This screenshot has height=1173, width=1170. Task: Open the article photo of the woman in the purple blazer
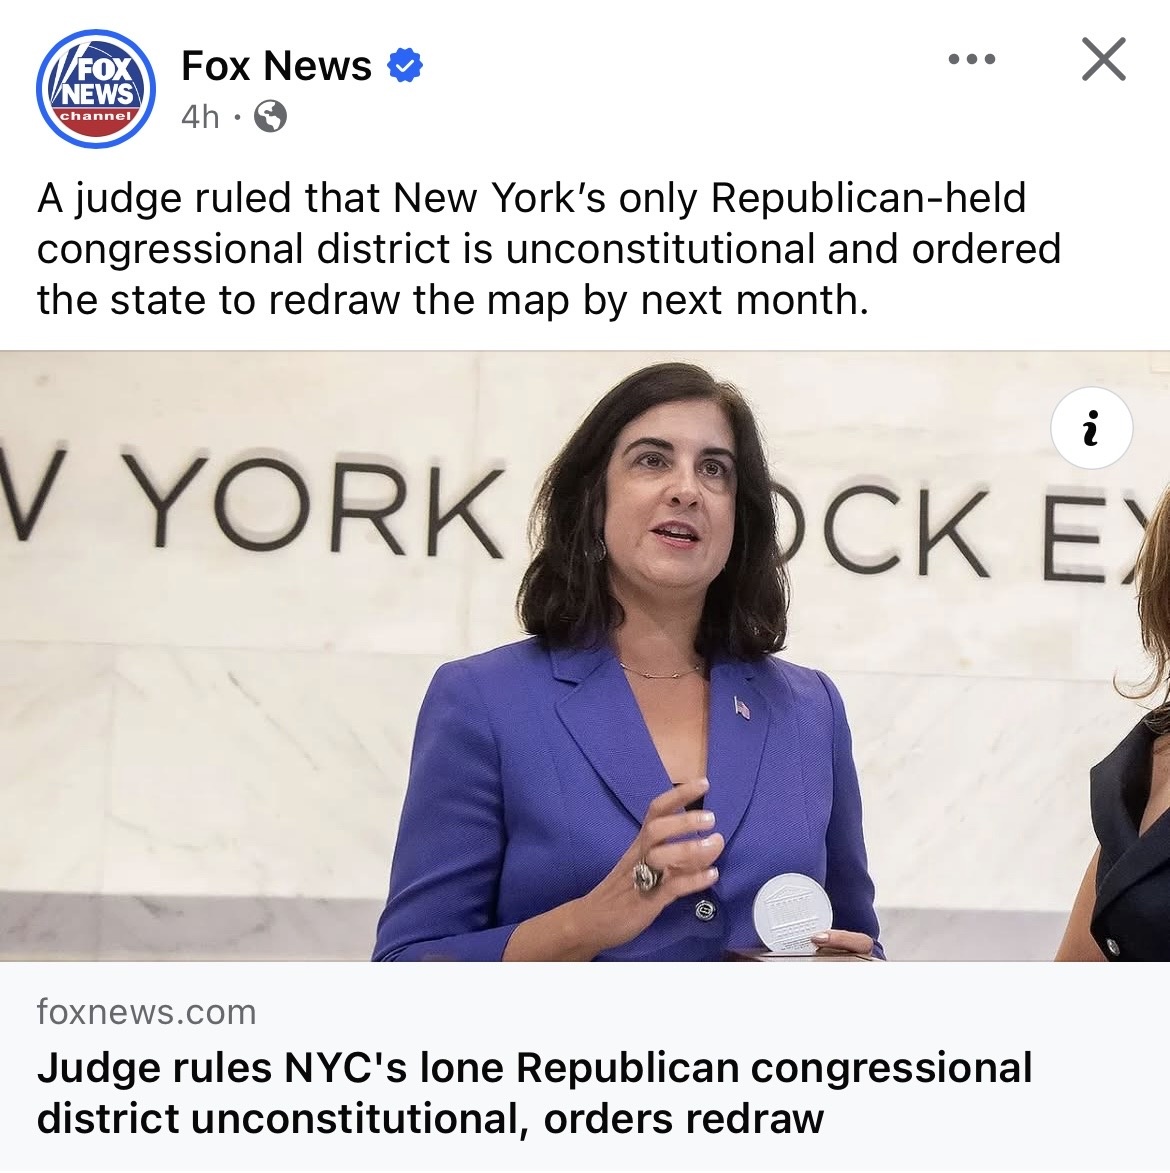pos(585,656)
